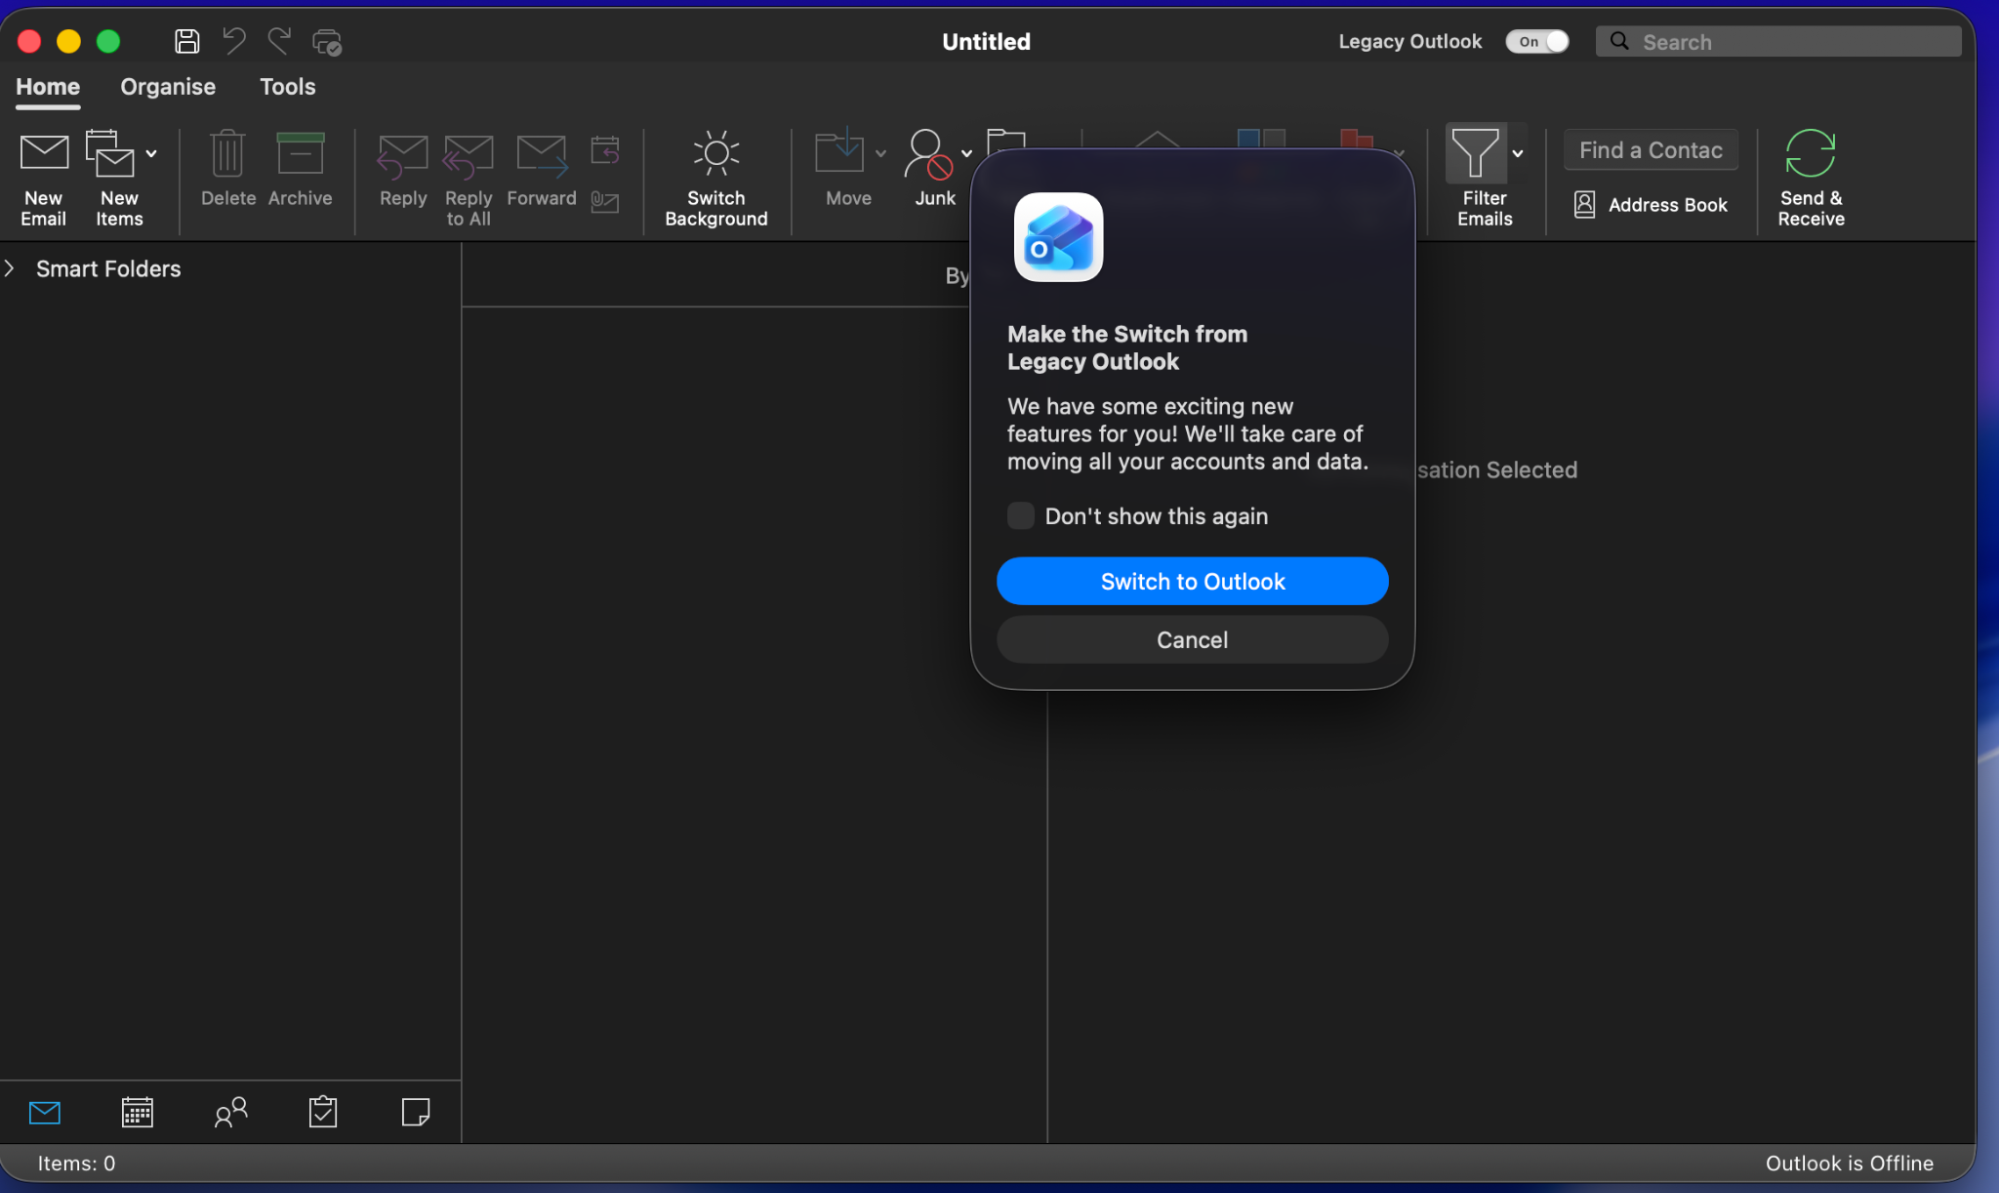Viewport: 1999px width, 1193px height.
Task: Open the Move dropdown arrow
Action: click(881, 153)
